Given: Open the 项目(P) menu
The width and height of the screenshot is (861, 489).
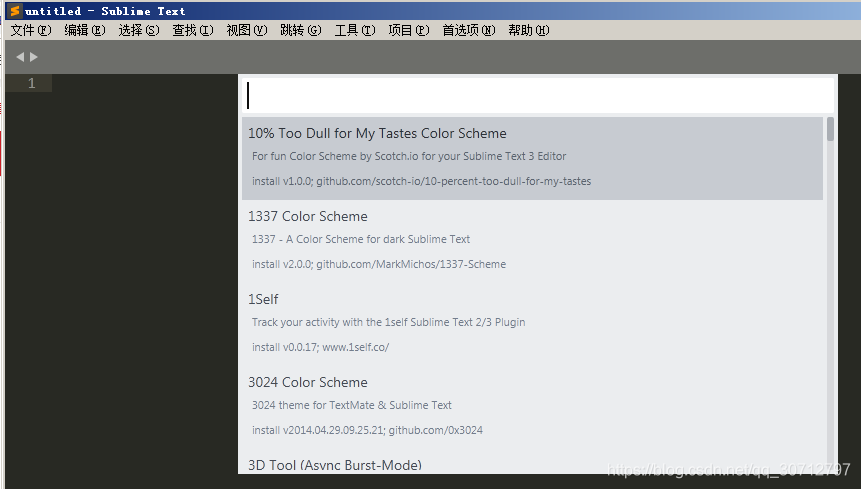Looking at the screenshot, I should pos(409,30).
